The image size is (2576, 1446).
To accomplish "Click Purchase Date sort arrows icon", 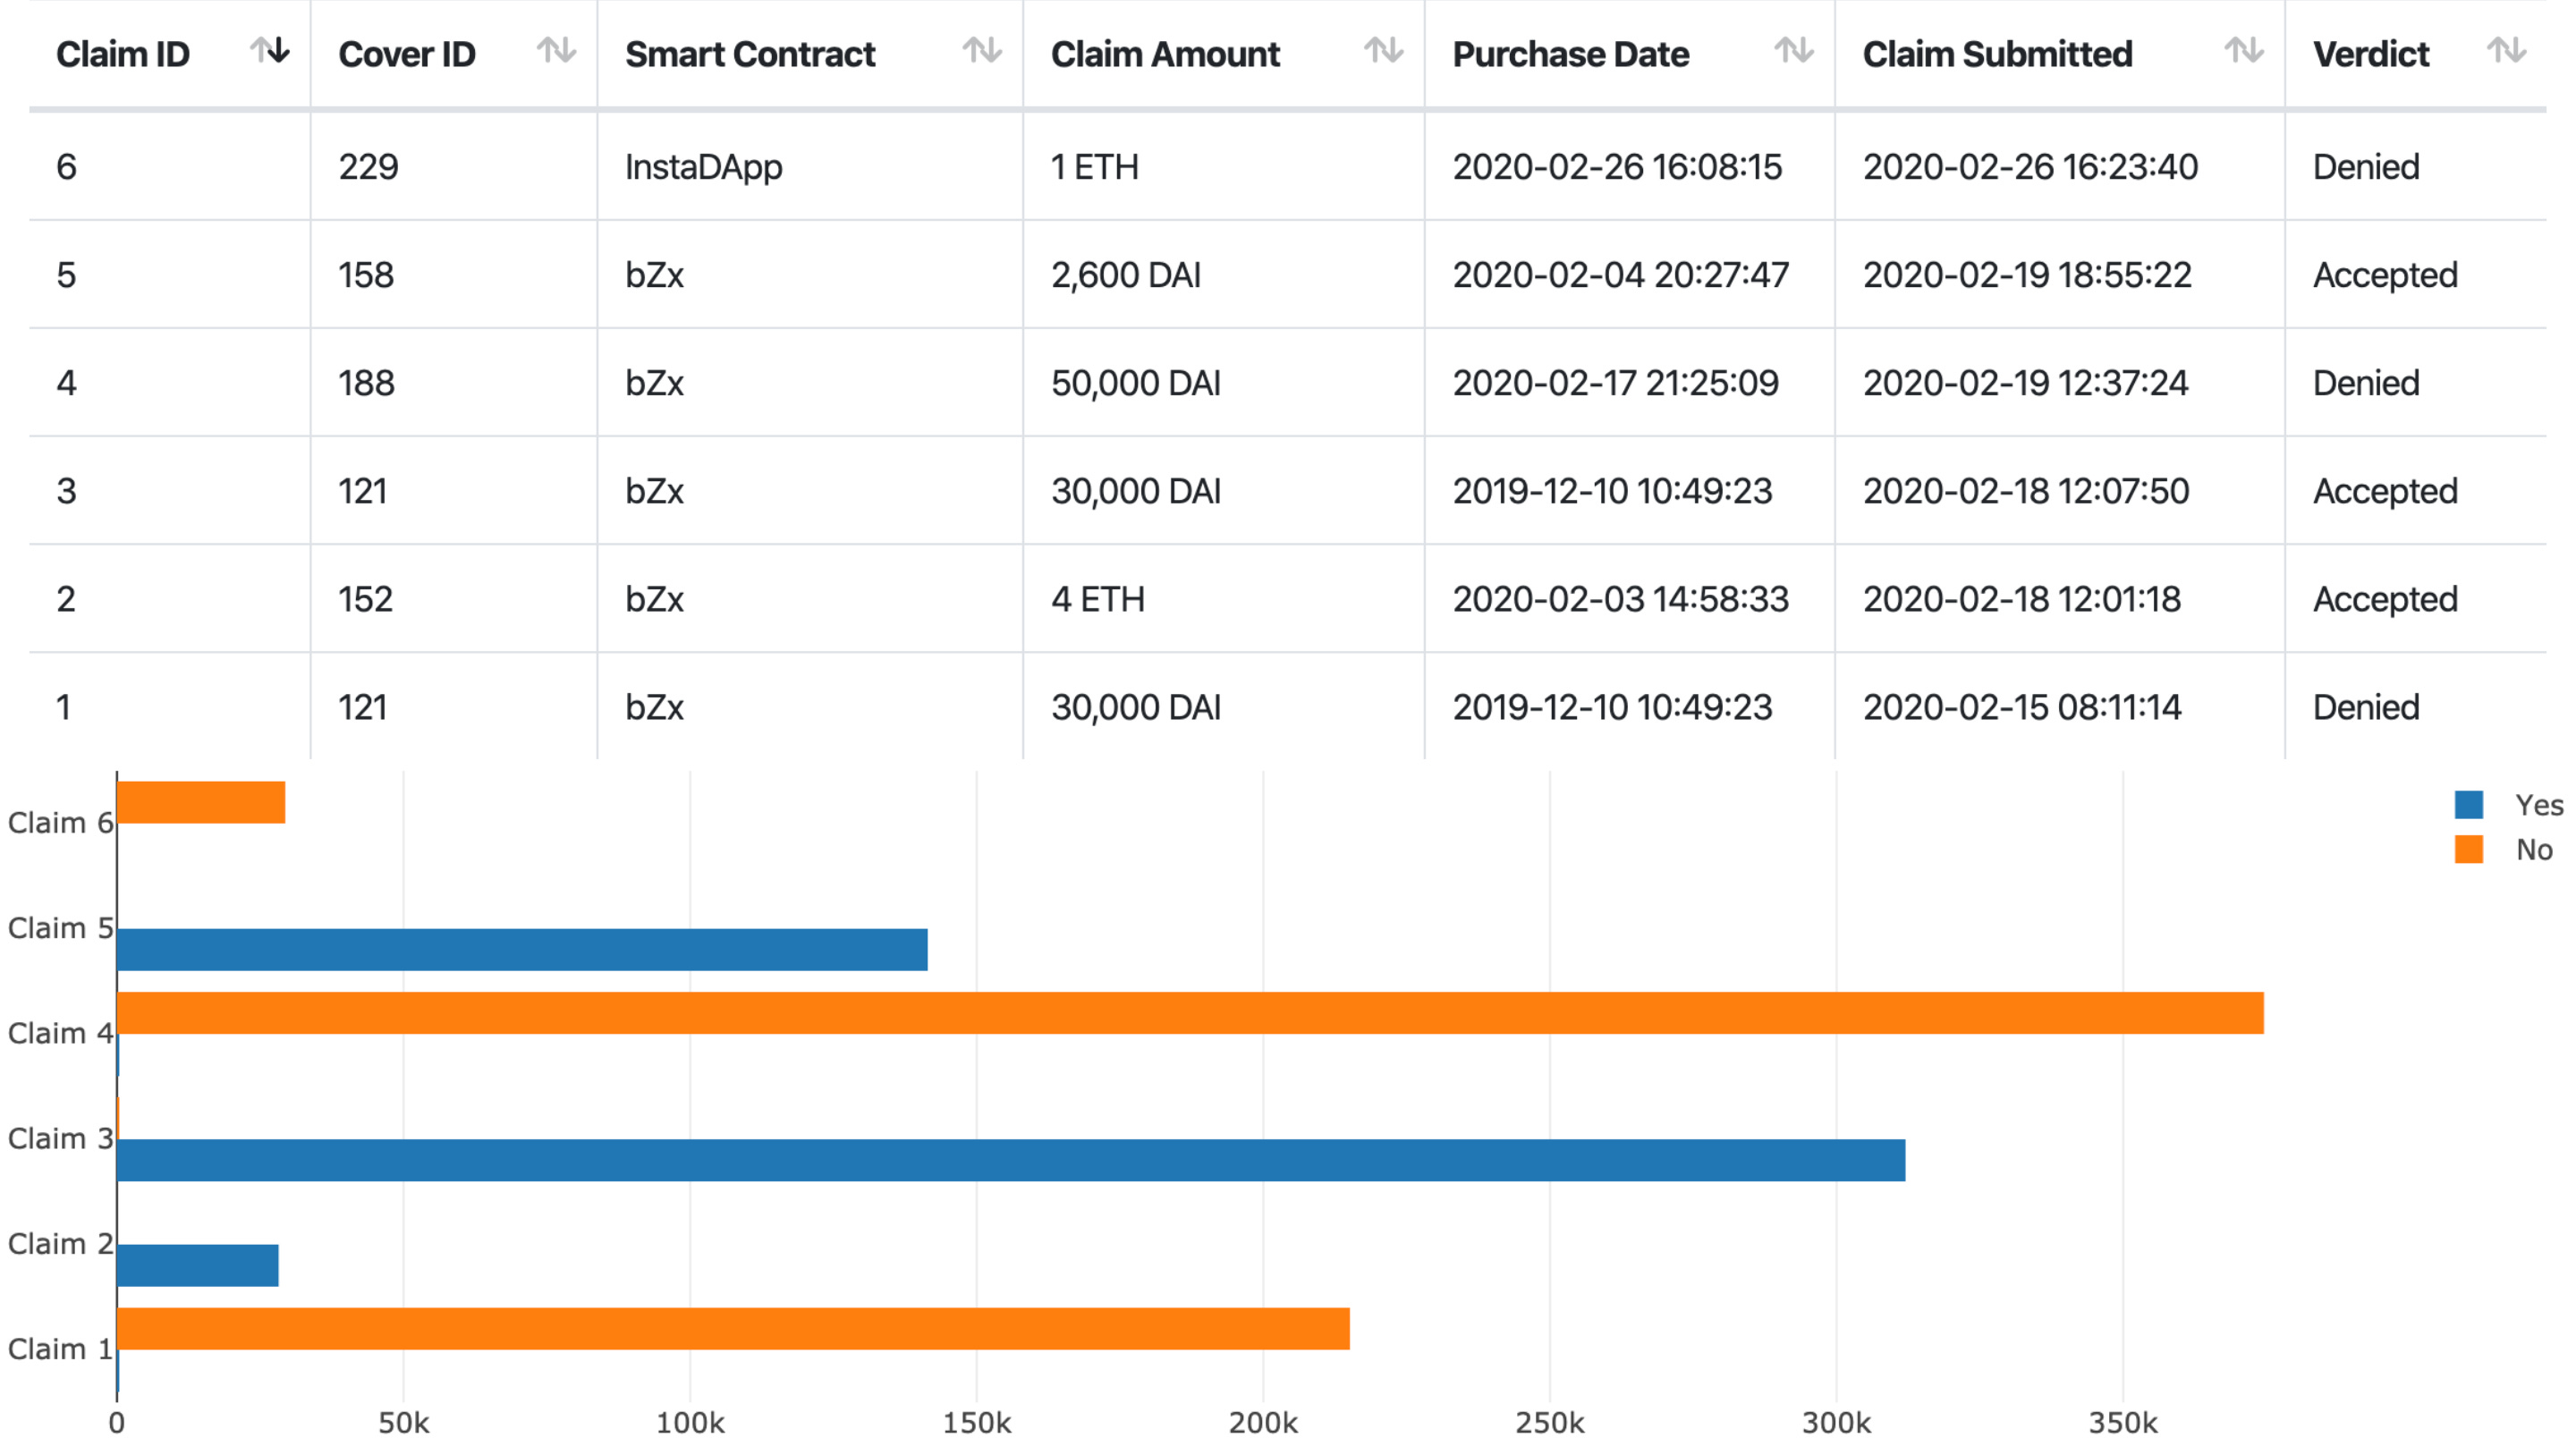I will (1795, 50).
